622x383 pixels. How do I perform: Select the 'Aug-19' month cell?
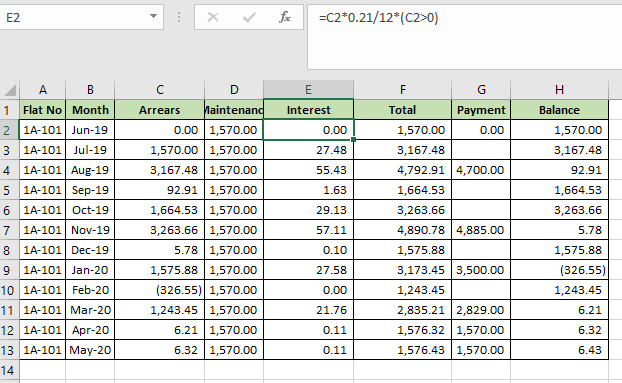tap(90, 170)
